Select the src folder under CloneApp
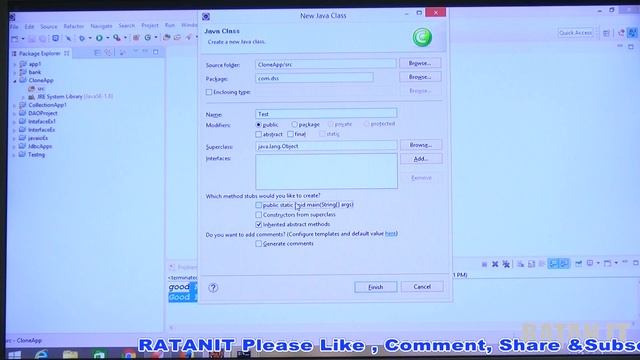The image size is (640, 360). pyautogui.click(x=37, y=89)
